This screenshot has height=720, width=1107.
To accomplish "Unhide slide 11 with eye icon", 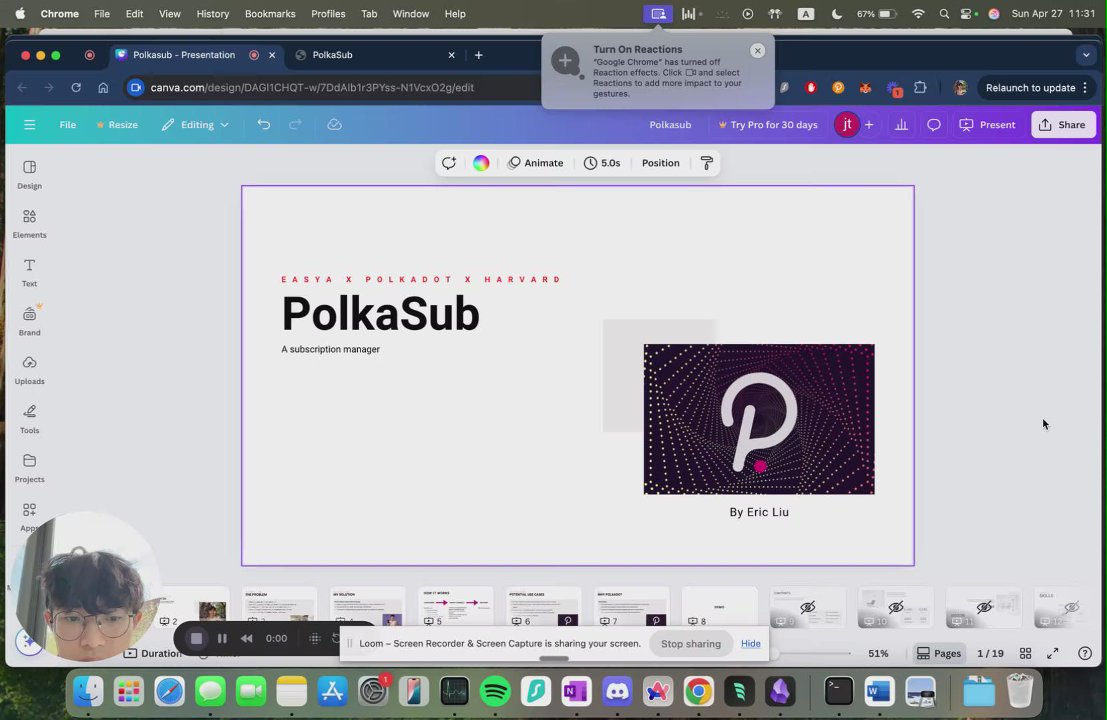I will click(983, 607).
